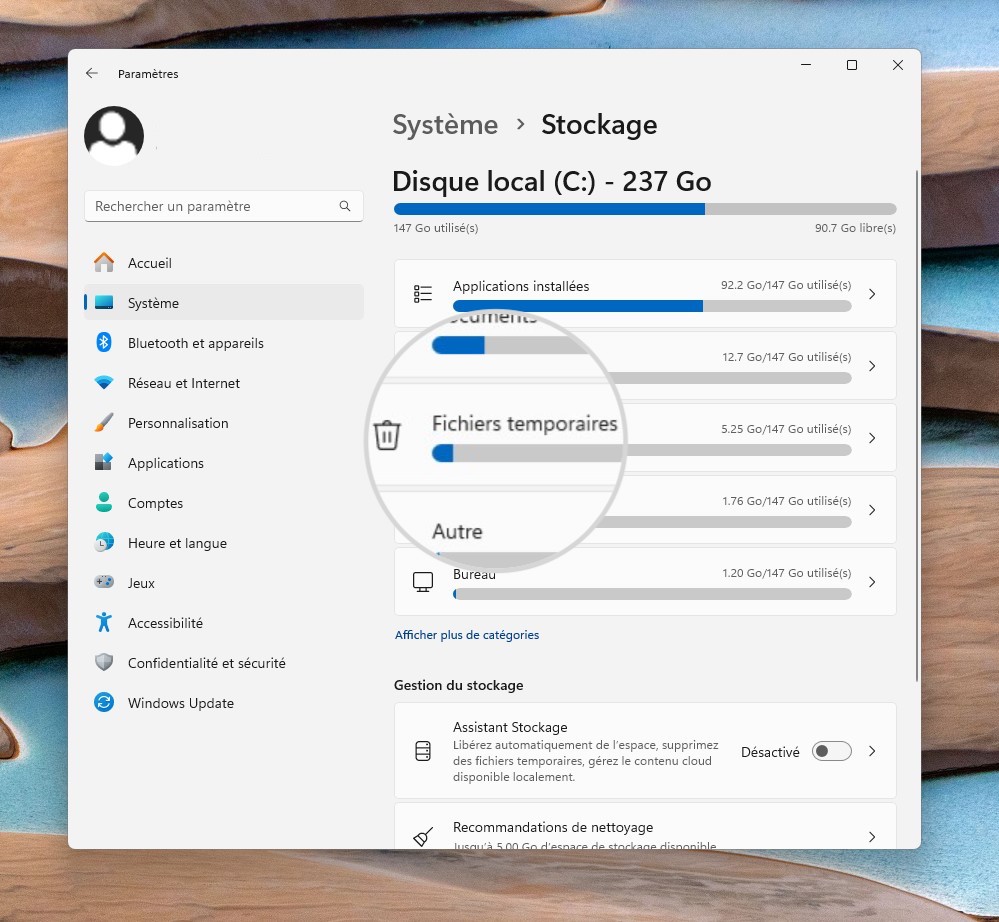Viewport: 999px width, 922px height.
Task: Click the Recommandations de nettoyage broom icon
Action: click(x=422, y=836)
